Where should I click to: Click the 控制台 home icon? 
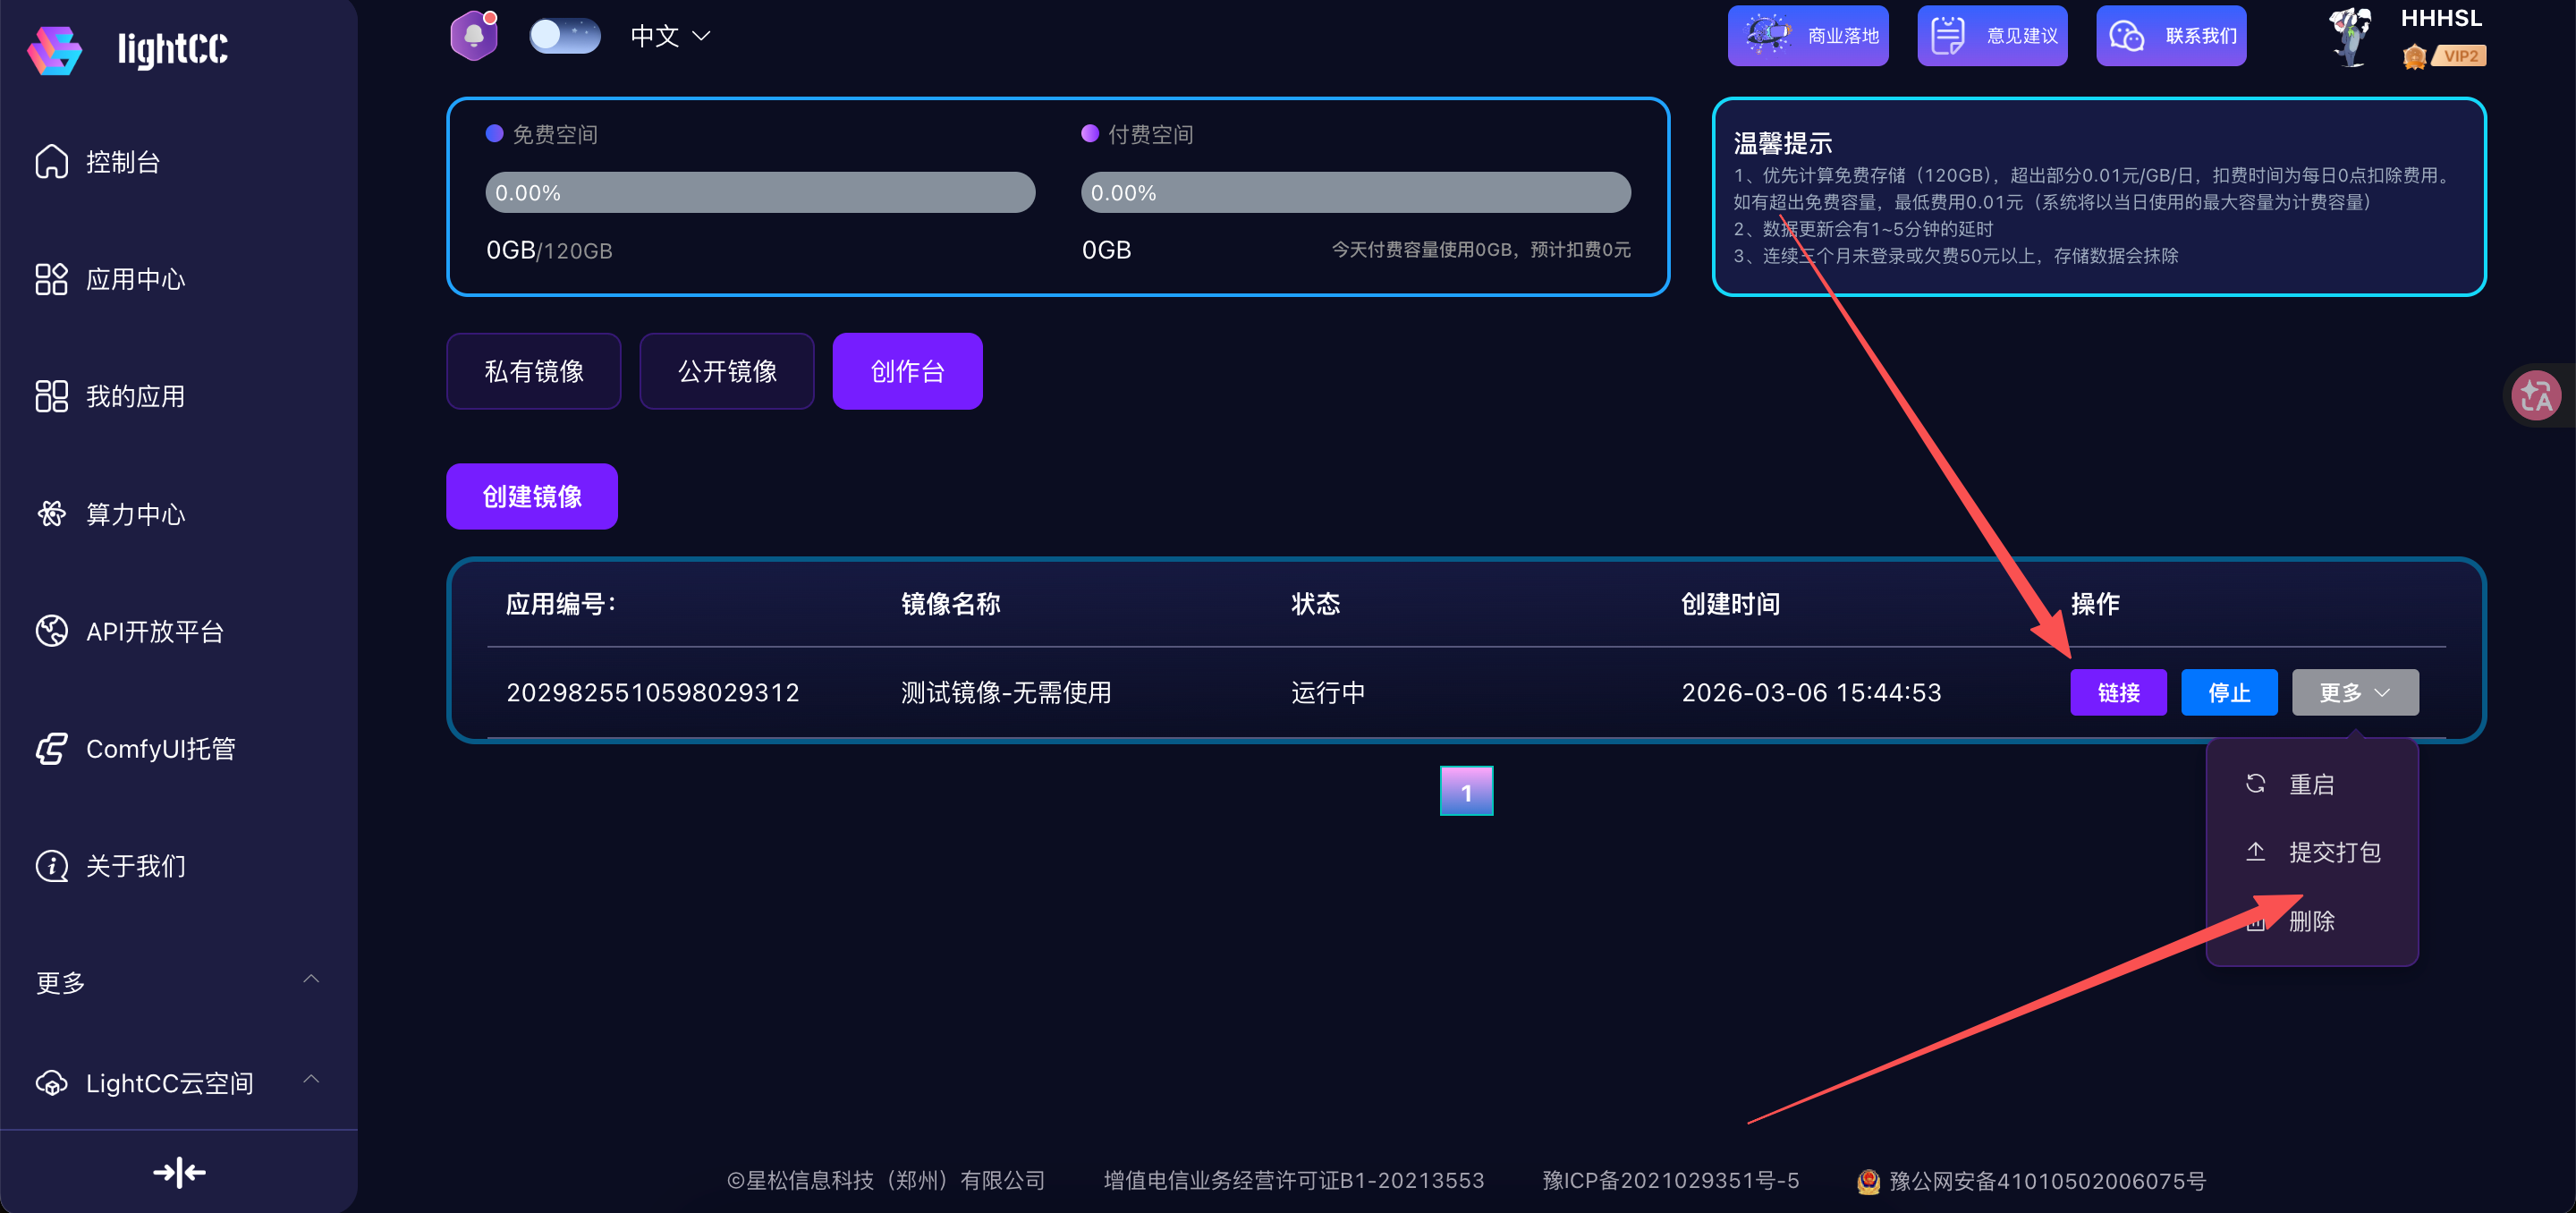pyautogui.click(x=51, y=162)
